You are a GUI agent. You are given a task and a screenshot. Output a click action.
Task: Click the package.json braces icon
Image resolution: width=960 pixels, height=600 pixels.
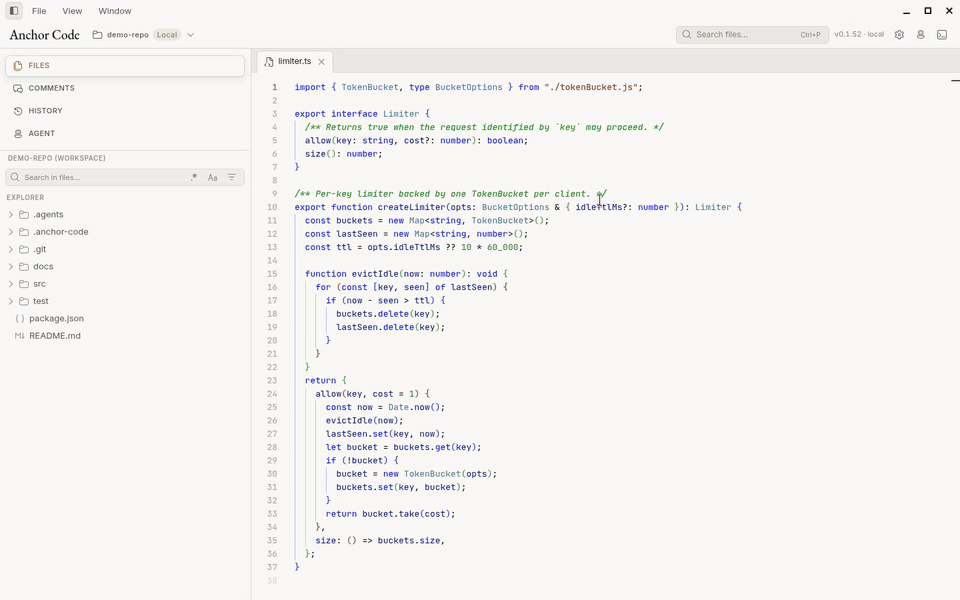[20, 318]
